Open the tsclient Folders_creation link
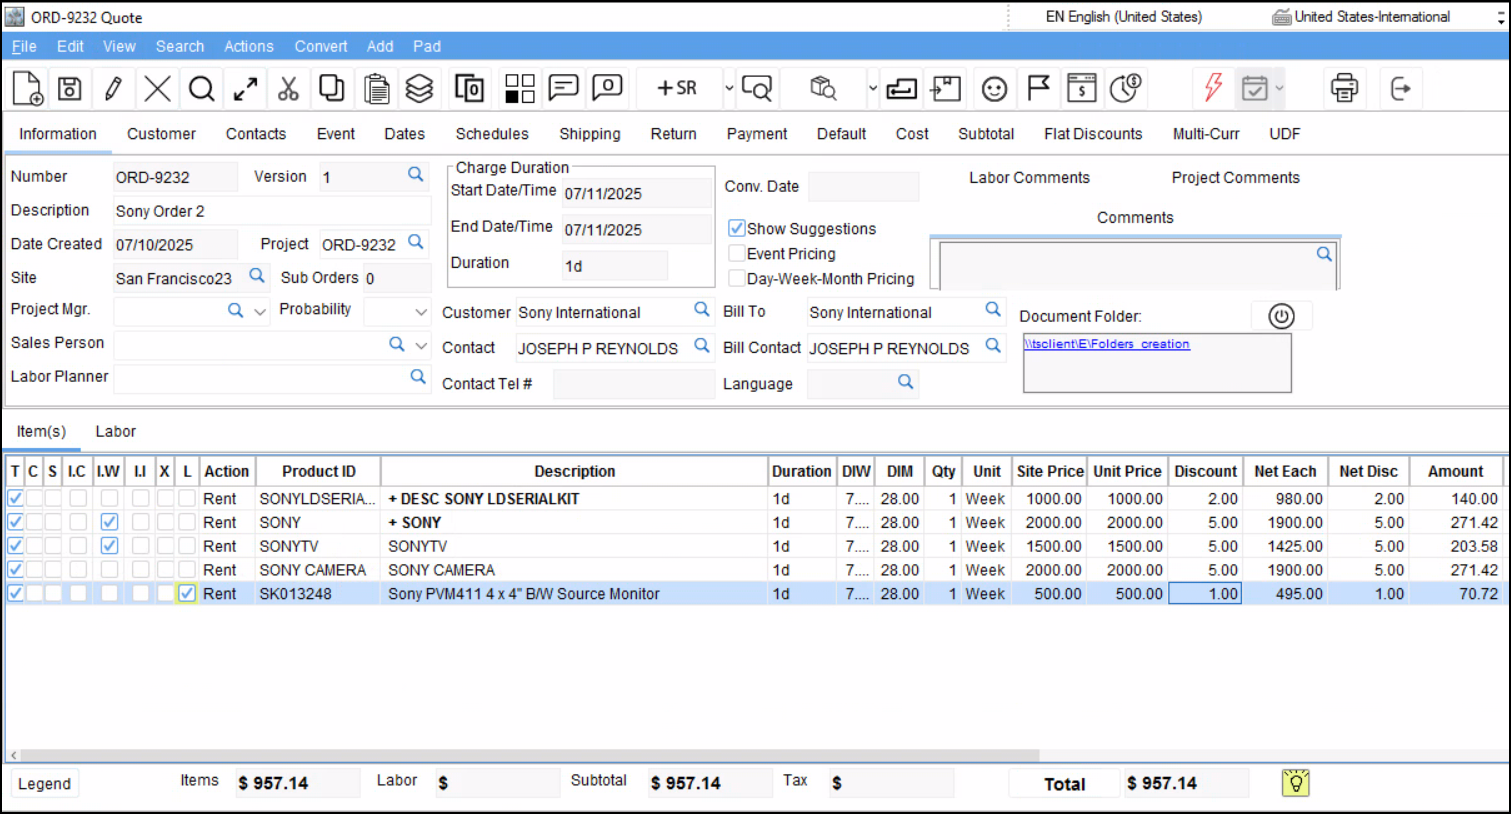Viewport: 1511px width, 814px height. [x=1106, y=344]
